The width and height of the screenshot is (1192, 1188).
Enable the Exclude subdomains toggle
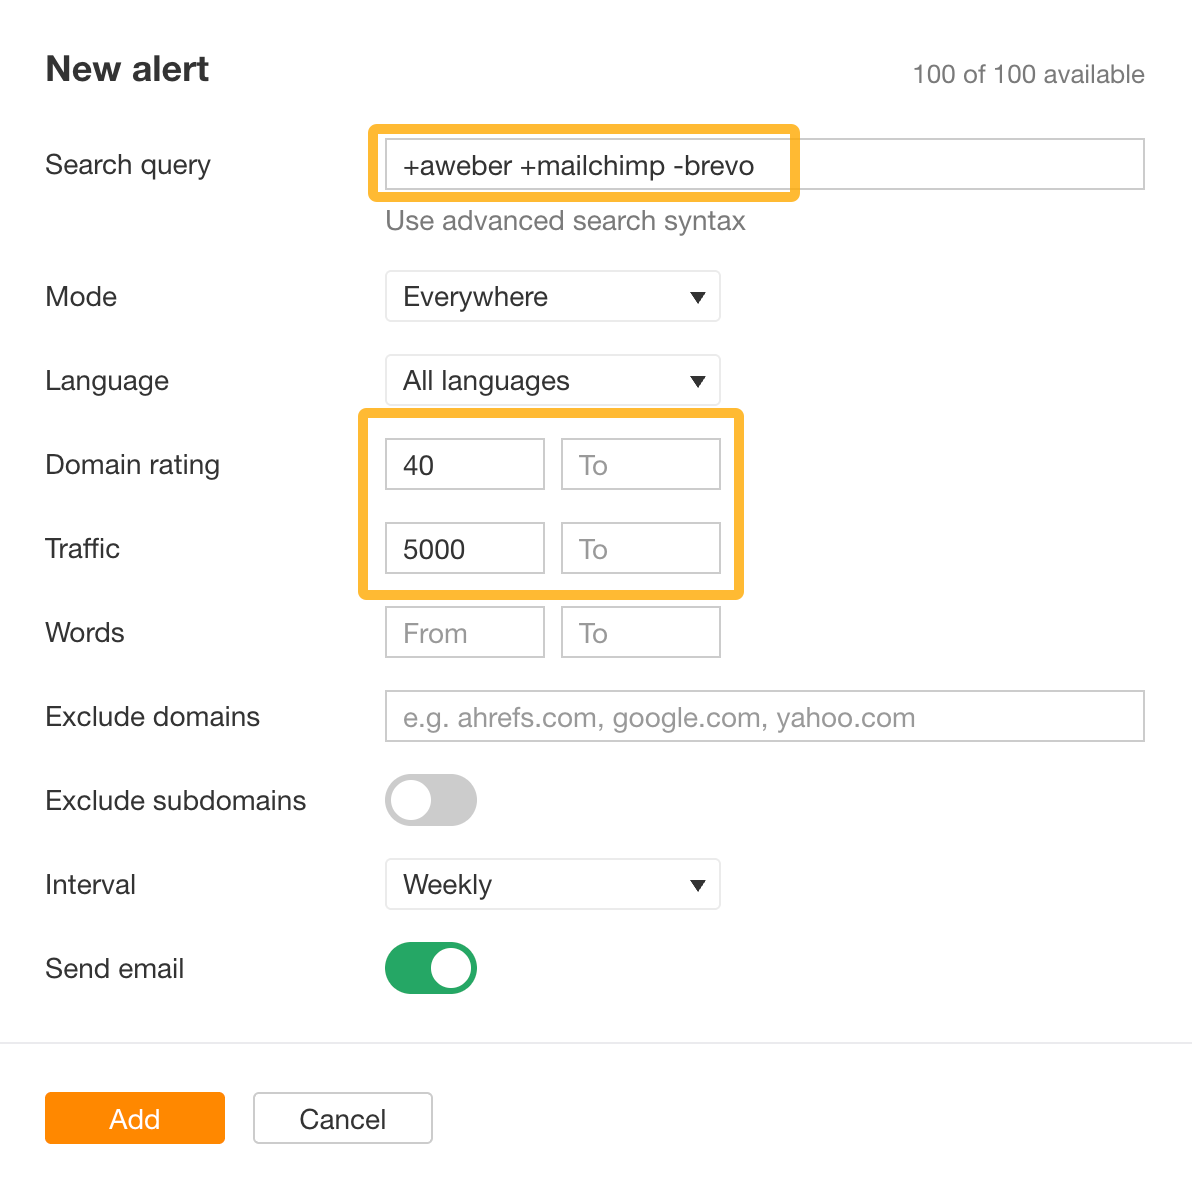point(430,800)
